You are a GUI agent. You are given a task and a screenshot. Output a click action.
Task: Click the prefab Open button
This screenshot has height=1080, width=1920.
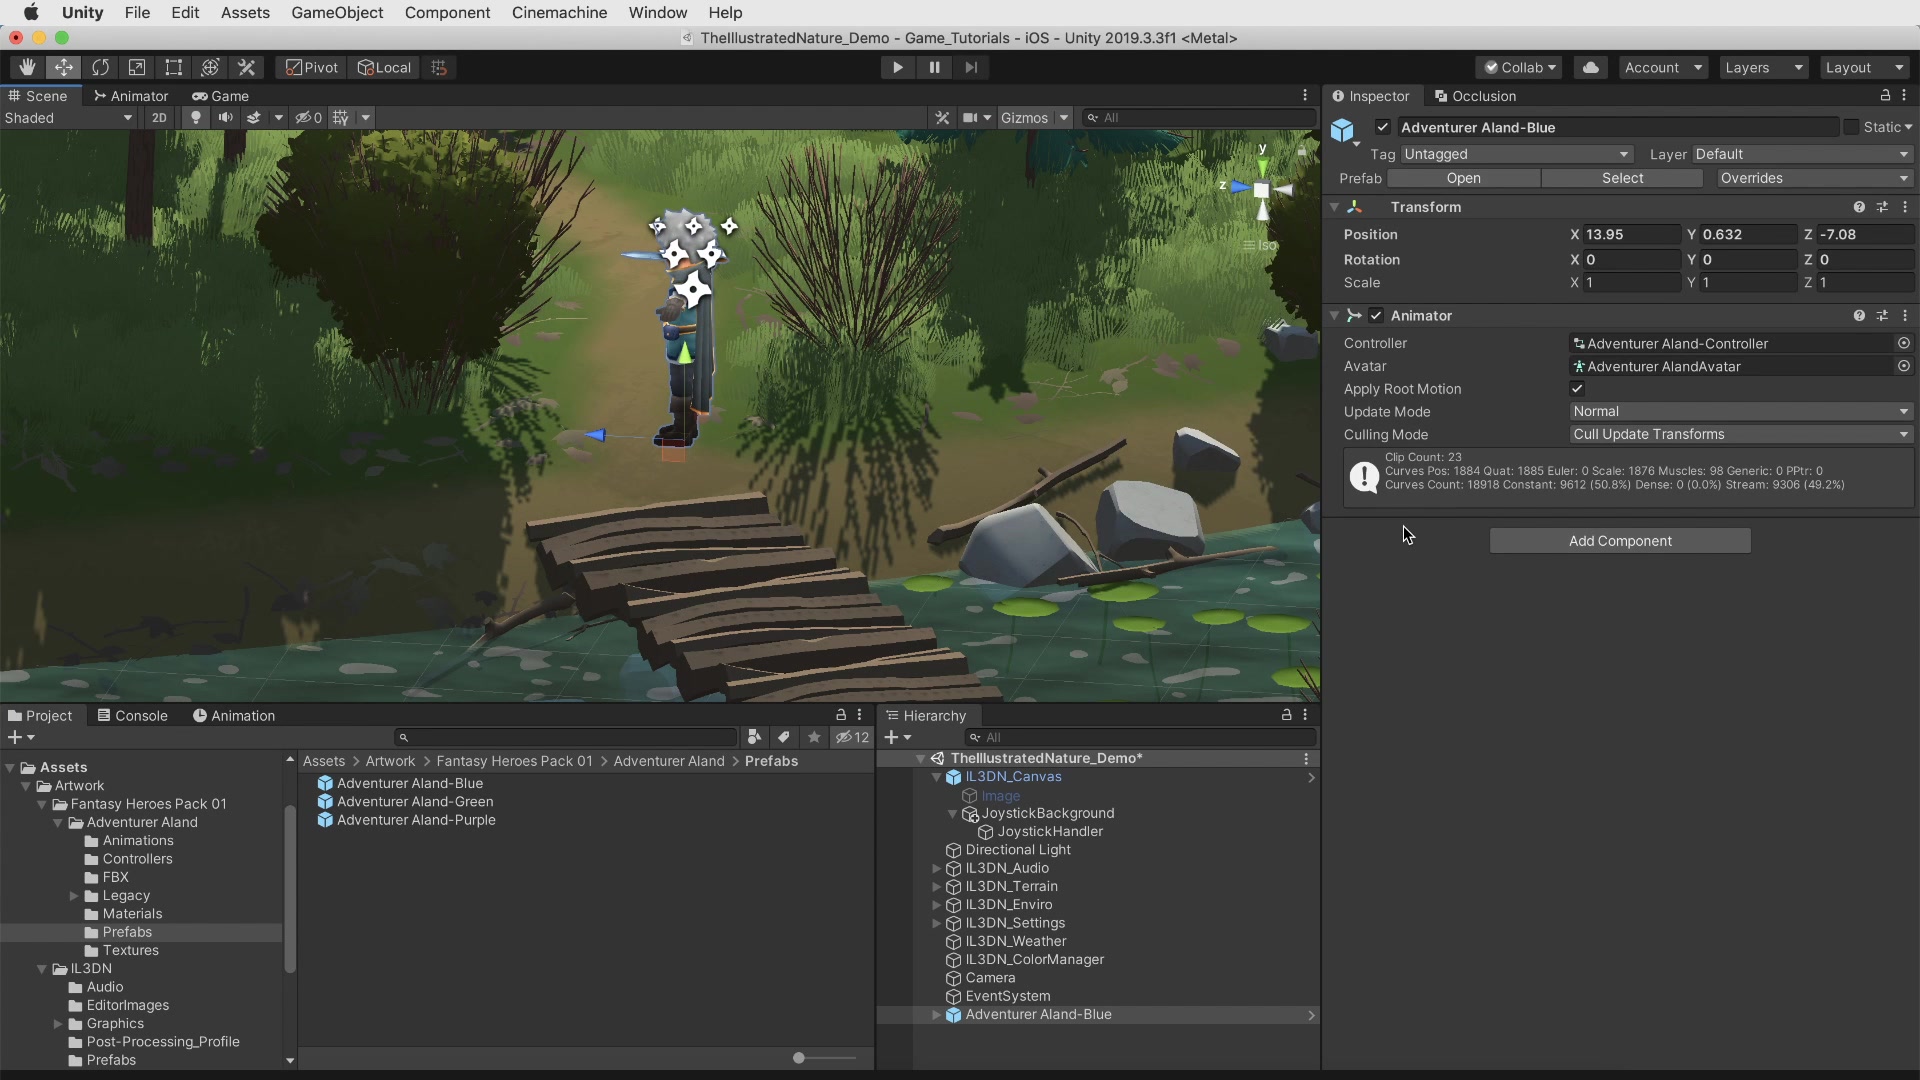point(1463,178)
